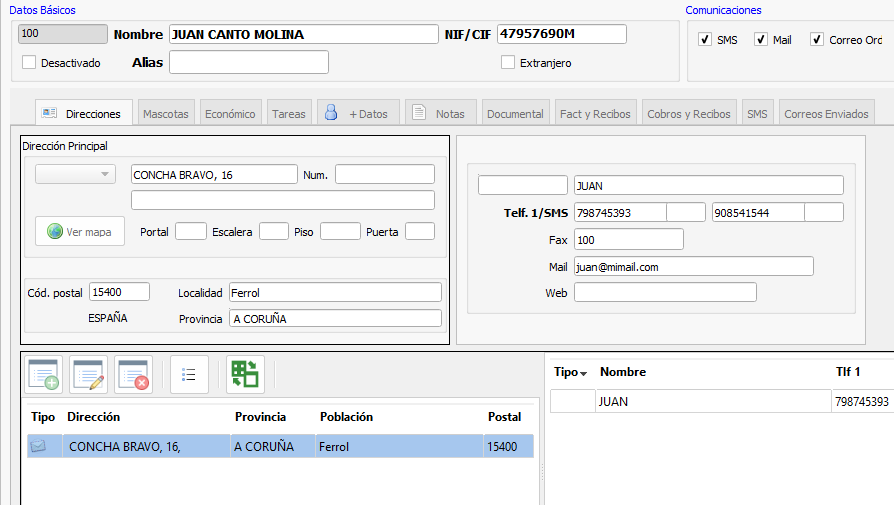
Task: Click the NIF/CIF field
Action: coord(562,34)
